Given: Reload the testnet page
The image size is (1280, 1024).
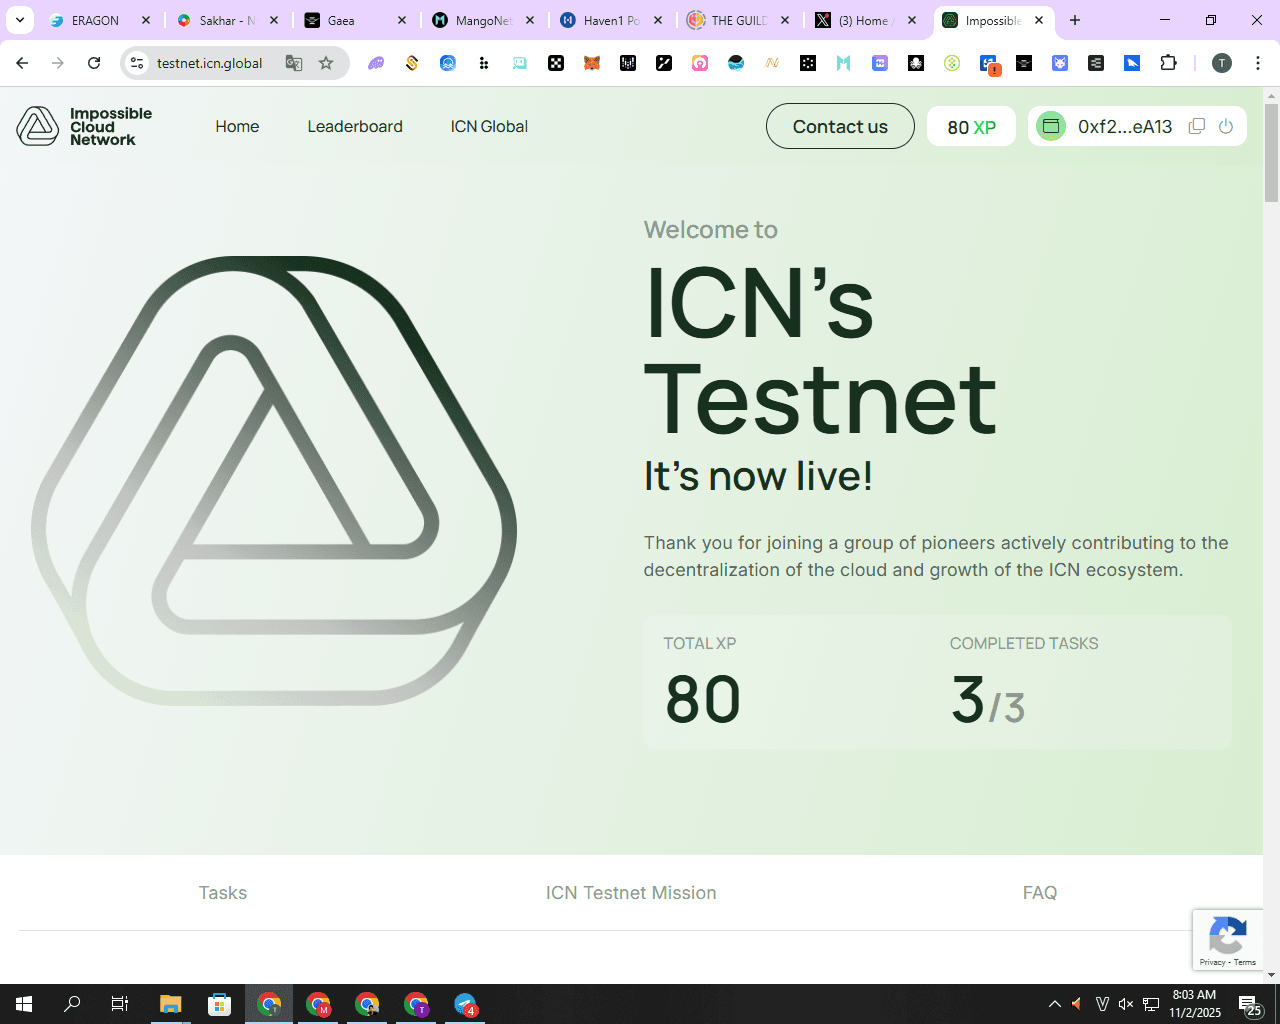Looking at the screenshot, I should tap(94, 63).
